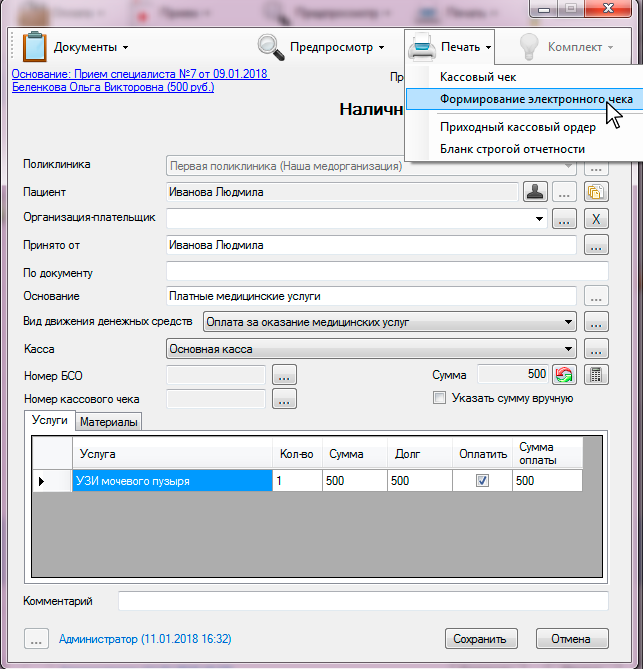643x669 pixels.
Task: Click the Пациент field Иванова Людмила
Action: (342, 192)
